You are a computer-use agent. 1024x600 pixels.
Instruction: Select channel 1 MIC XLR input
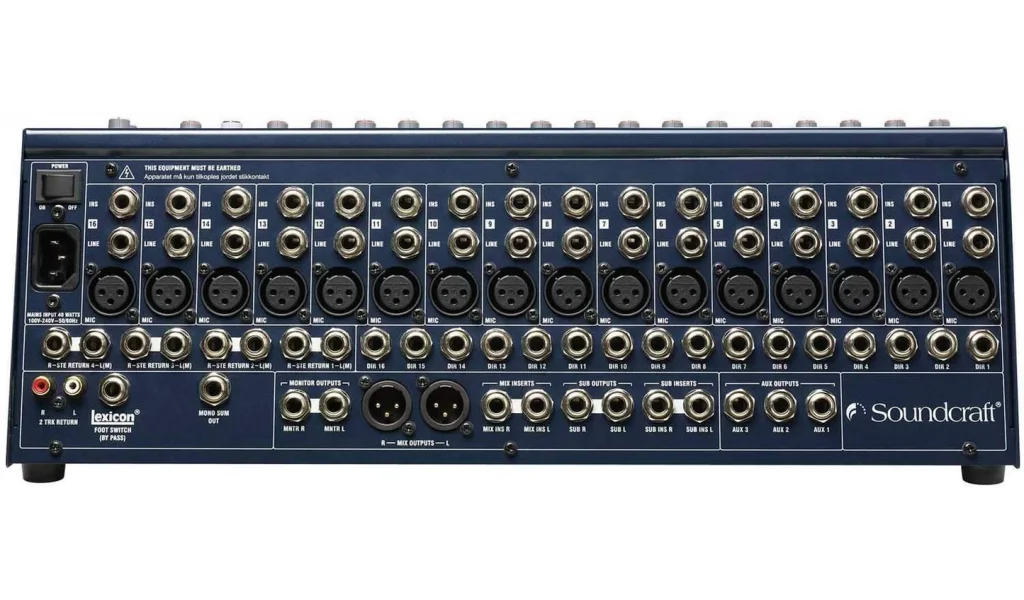click(969, 294)
